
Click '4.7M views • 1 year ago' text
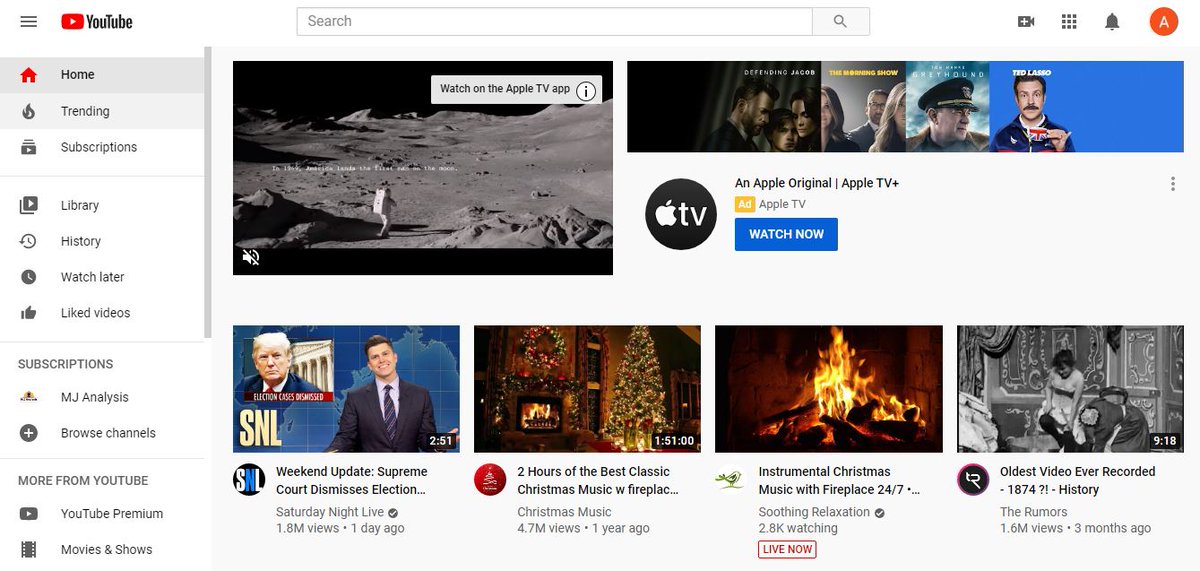pyautogui.click(x=583, y=528)
